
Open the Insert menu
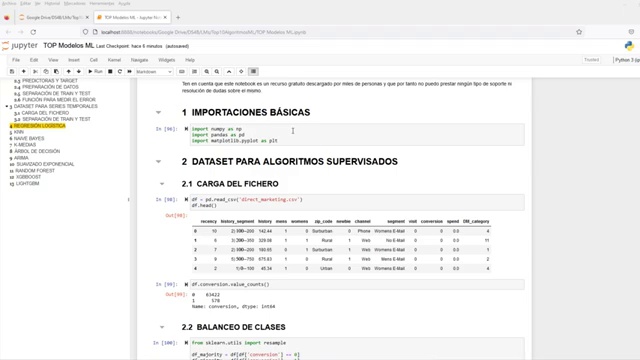coord(74,60)
